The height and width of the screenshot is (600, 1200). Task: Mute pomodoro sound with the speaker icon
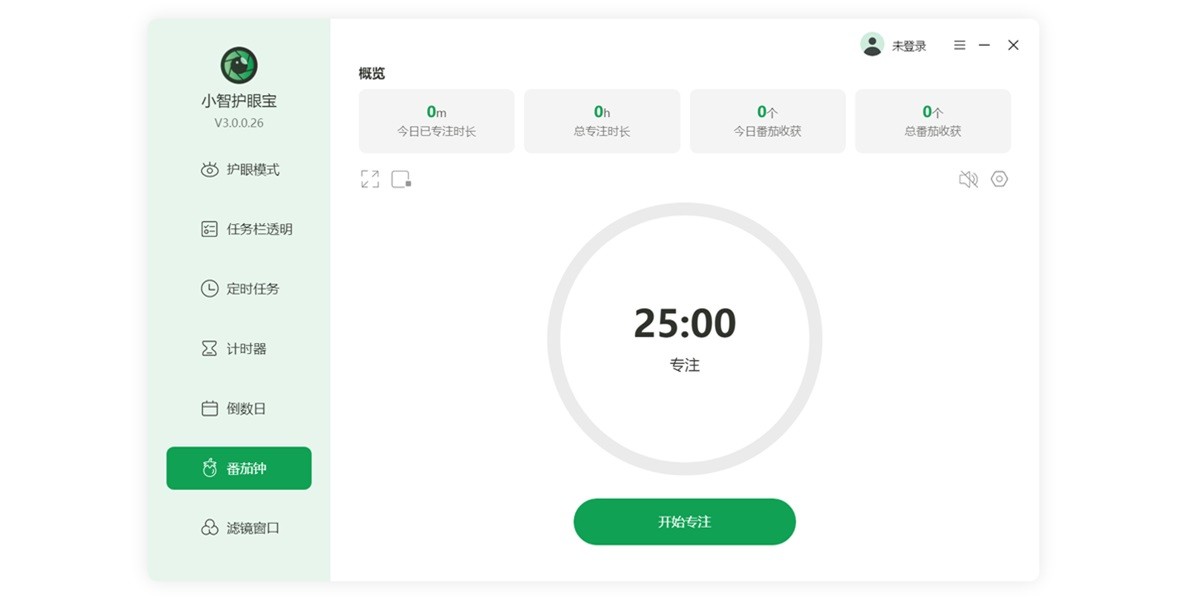tap(967, 178)
